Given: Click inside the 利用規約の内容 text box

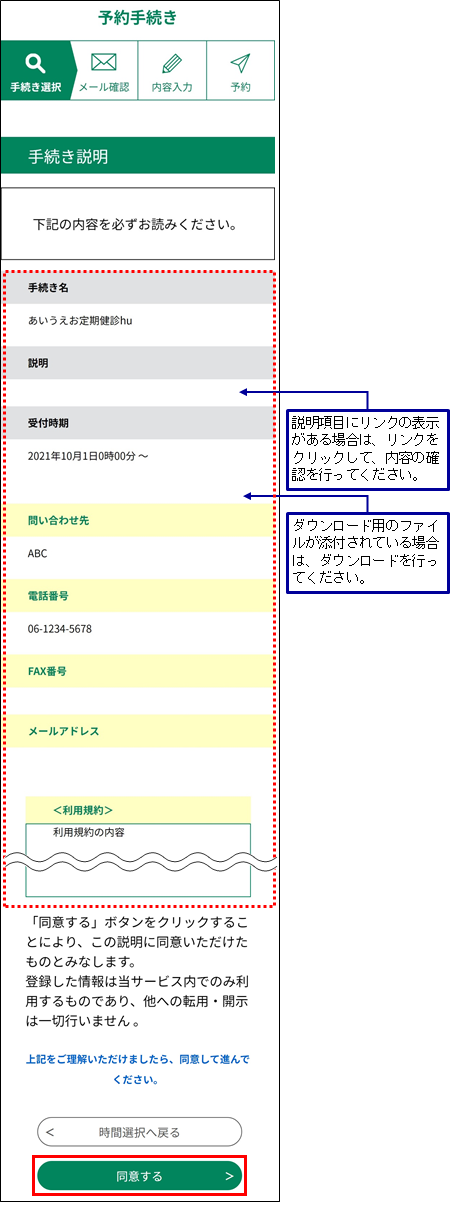Looking at the screenshot, I should click(138, 859).
